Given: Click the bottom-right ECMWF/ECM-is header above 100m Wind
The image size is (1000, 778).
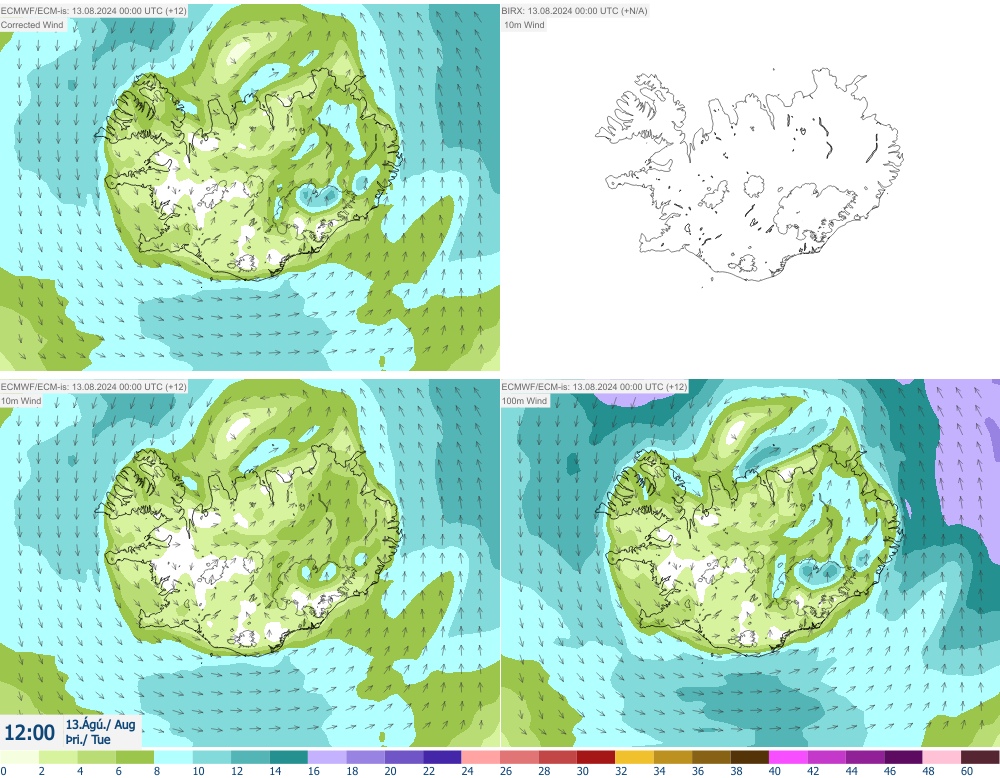Looking at the screenshot, I should tap(594, 387).
